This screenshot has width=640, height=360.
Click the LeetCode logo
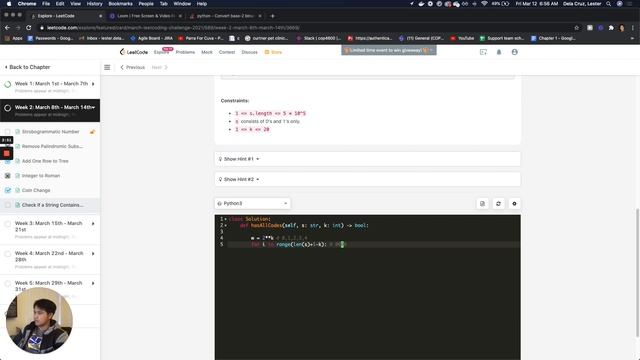click(134, 52)
